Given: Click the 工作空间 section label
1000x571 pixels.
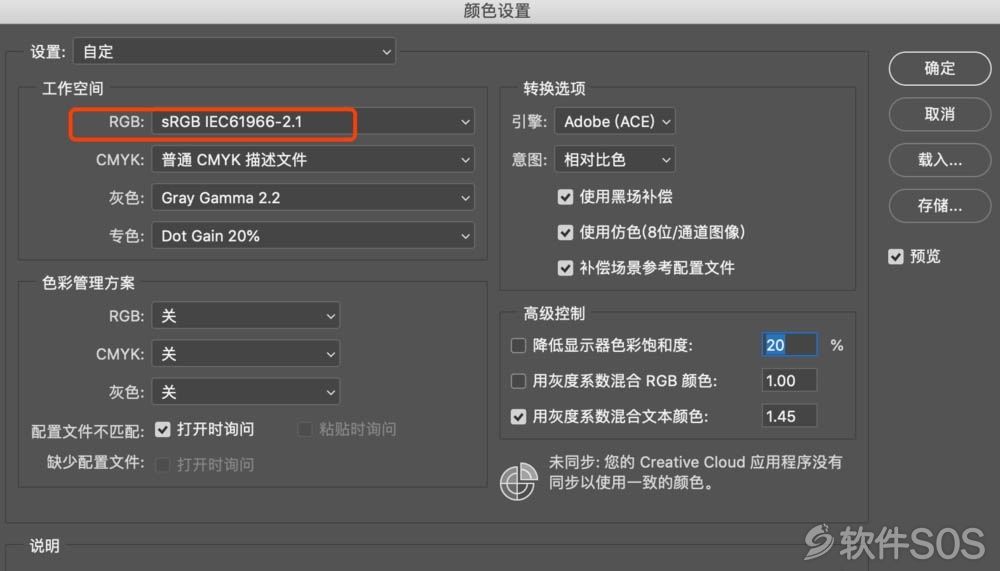Looking at the screenshot, I should [x=73, y=88].
